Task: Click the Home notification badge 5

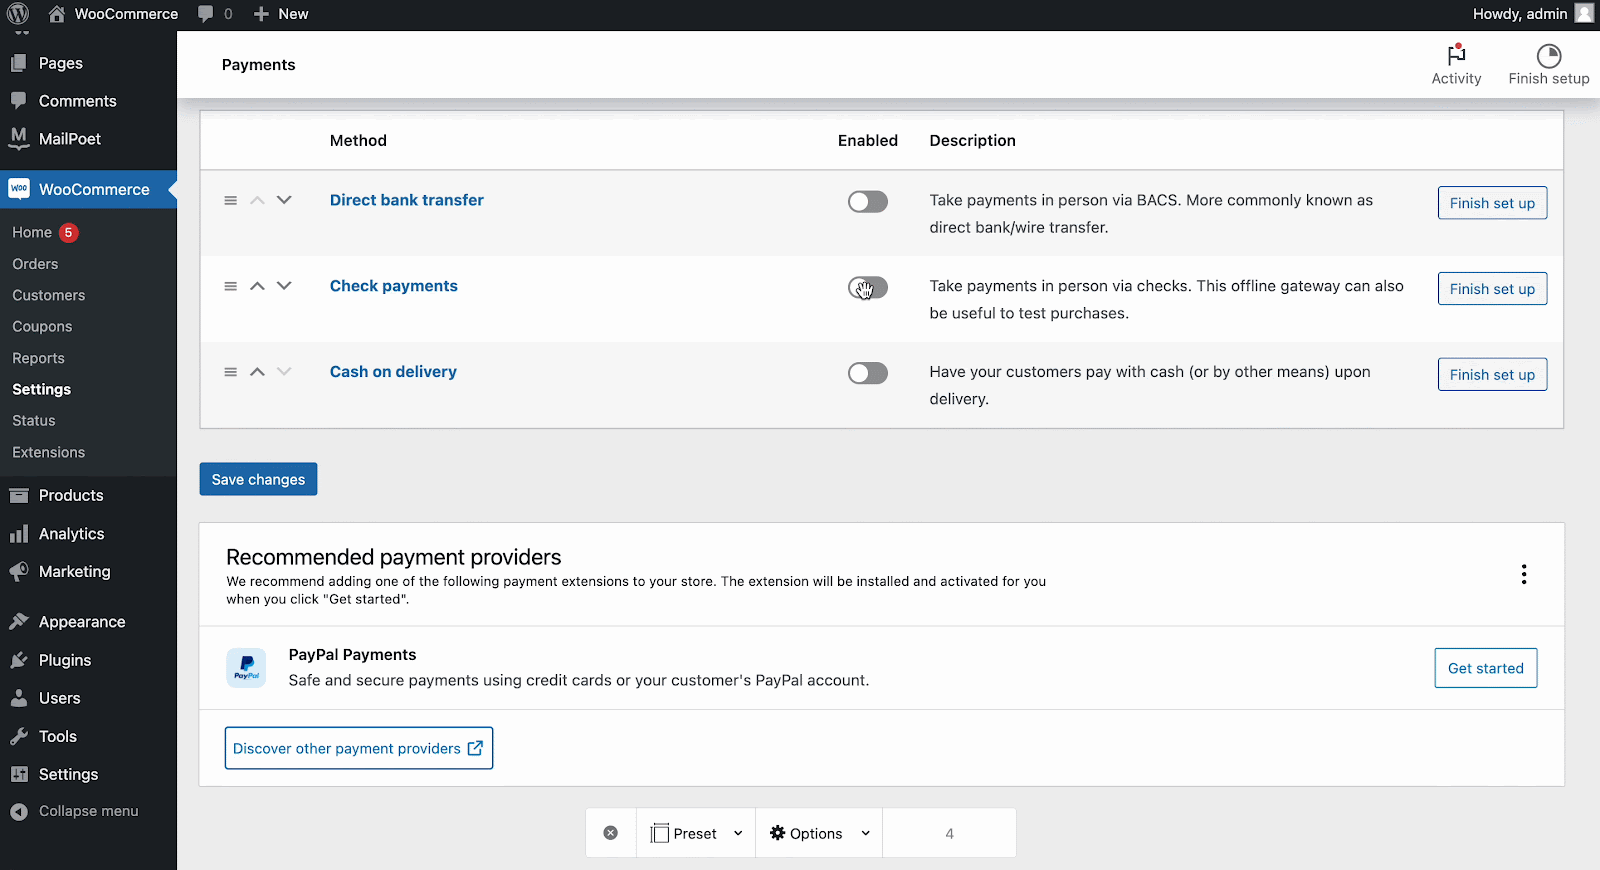Action: [68, 232]
